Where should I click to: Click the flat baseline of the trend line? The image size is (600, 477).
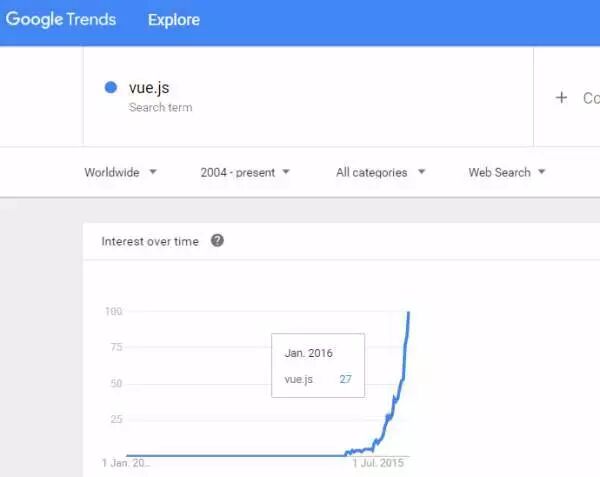[x=235, y=455]
